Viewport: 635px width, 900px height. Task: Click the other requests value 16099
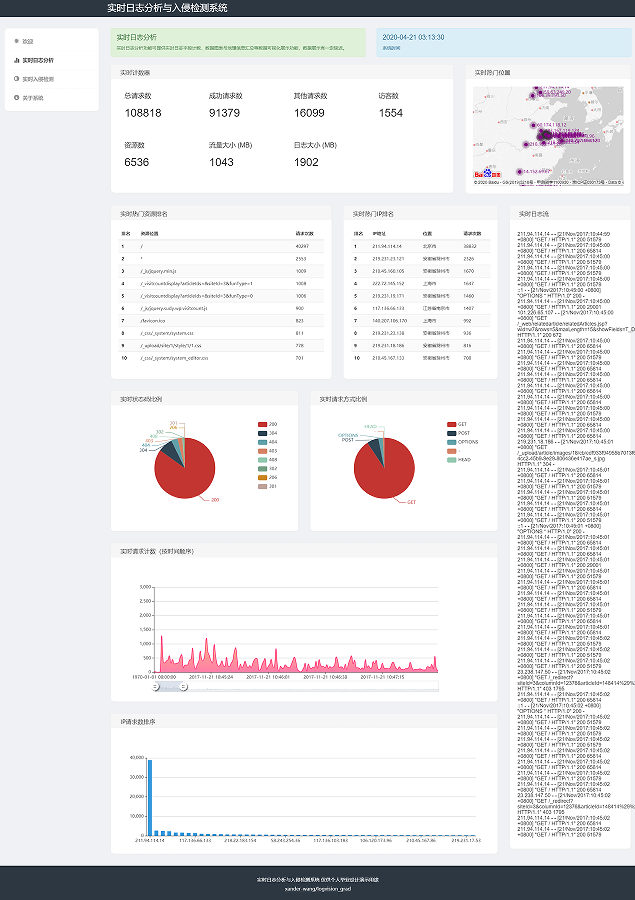pyautogui.click(x=309, y=113)
